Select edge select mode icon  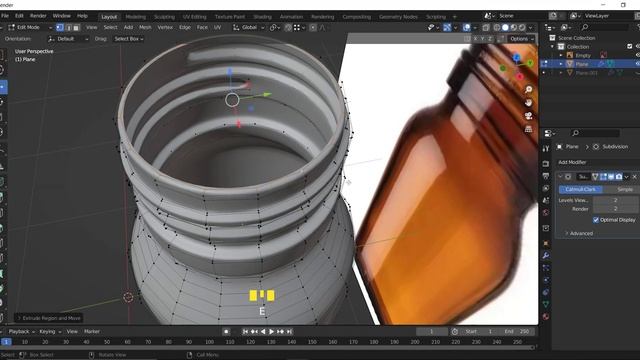click(x=68, y=27)
